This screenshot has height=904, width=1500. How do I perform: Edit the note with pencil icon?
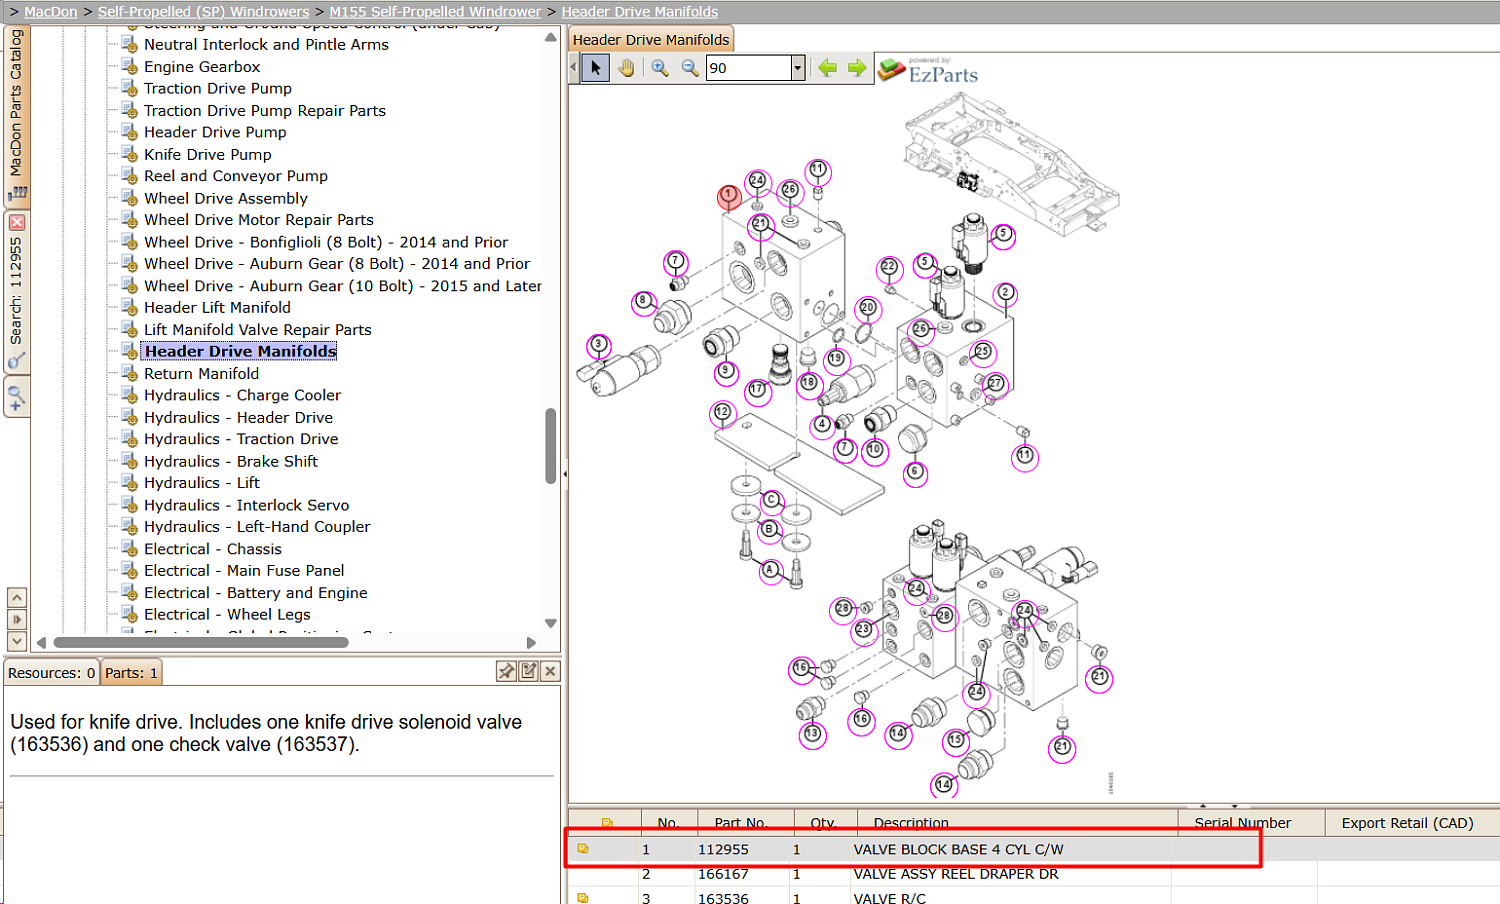pyautogui.click(x=528, y=672)
